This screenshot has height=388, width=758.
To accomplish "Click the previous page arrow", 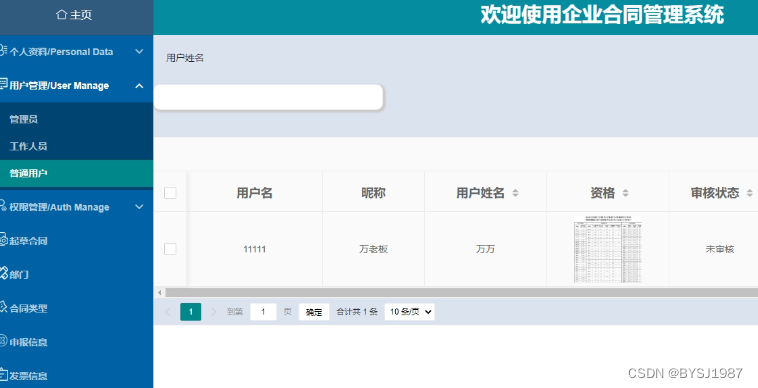I will pyautogui.click(x=168, y=312).
